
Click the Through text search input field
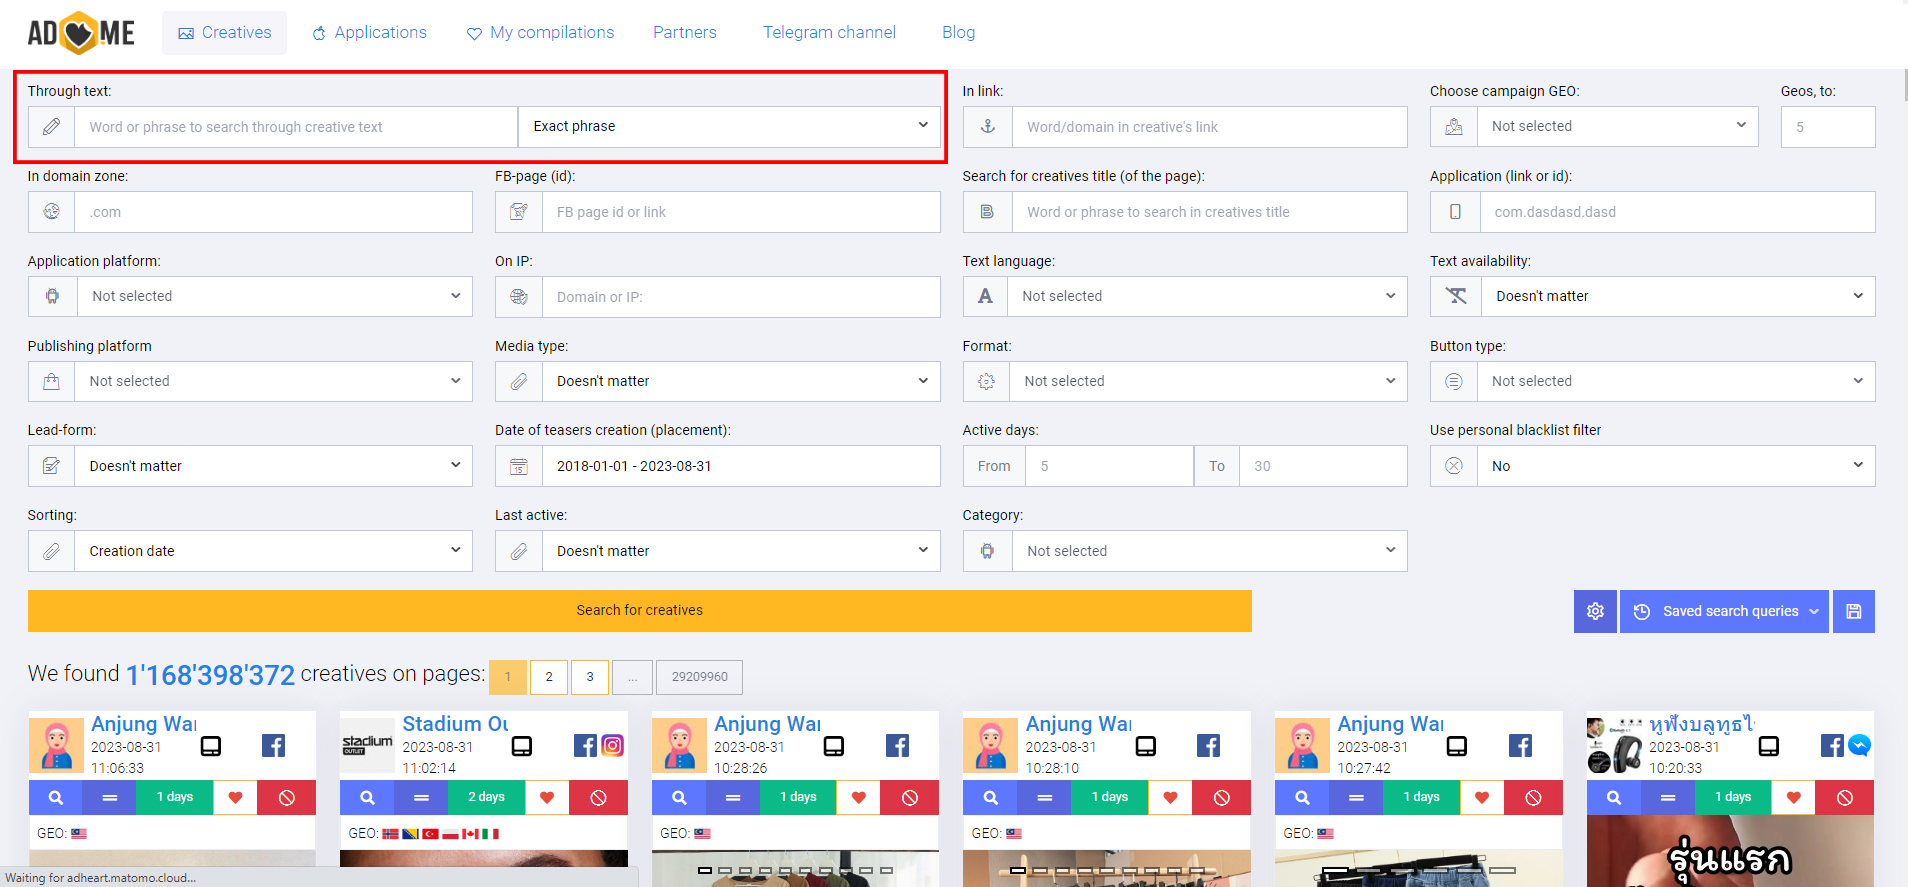click(295, 127)
